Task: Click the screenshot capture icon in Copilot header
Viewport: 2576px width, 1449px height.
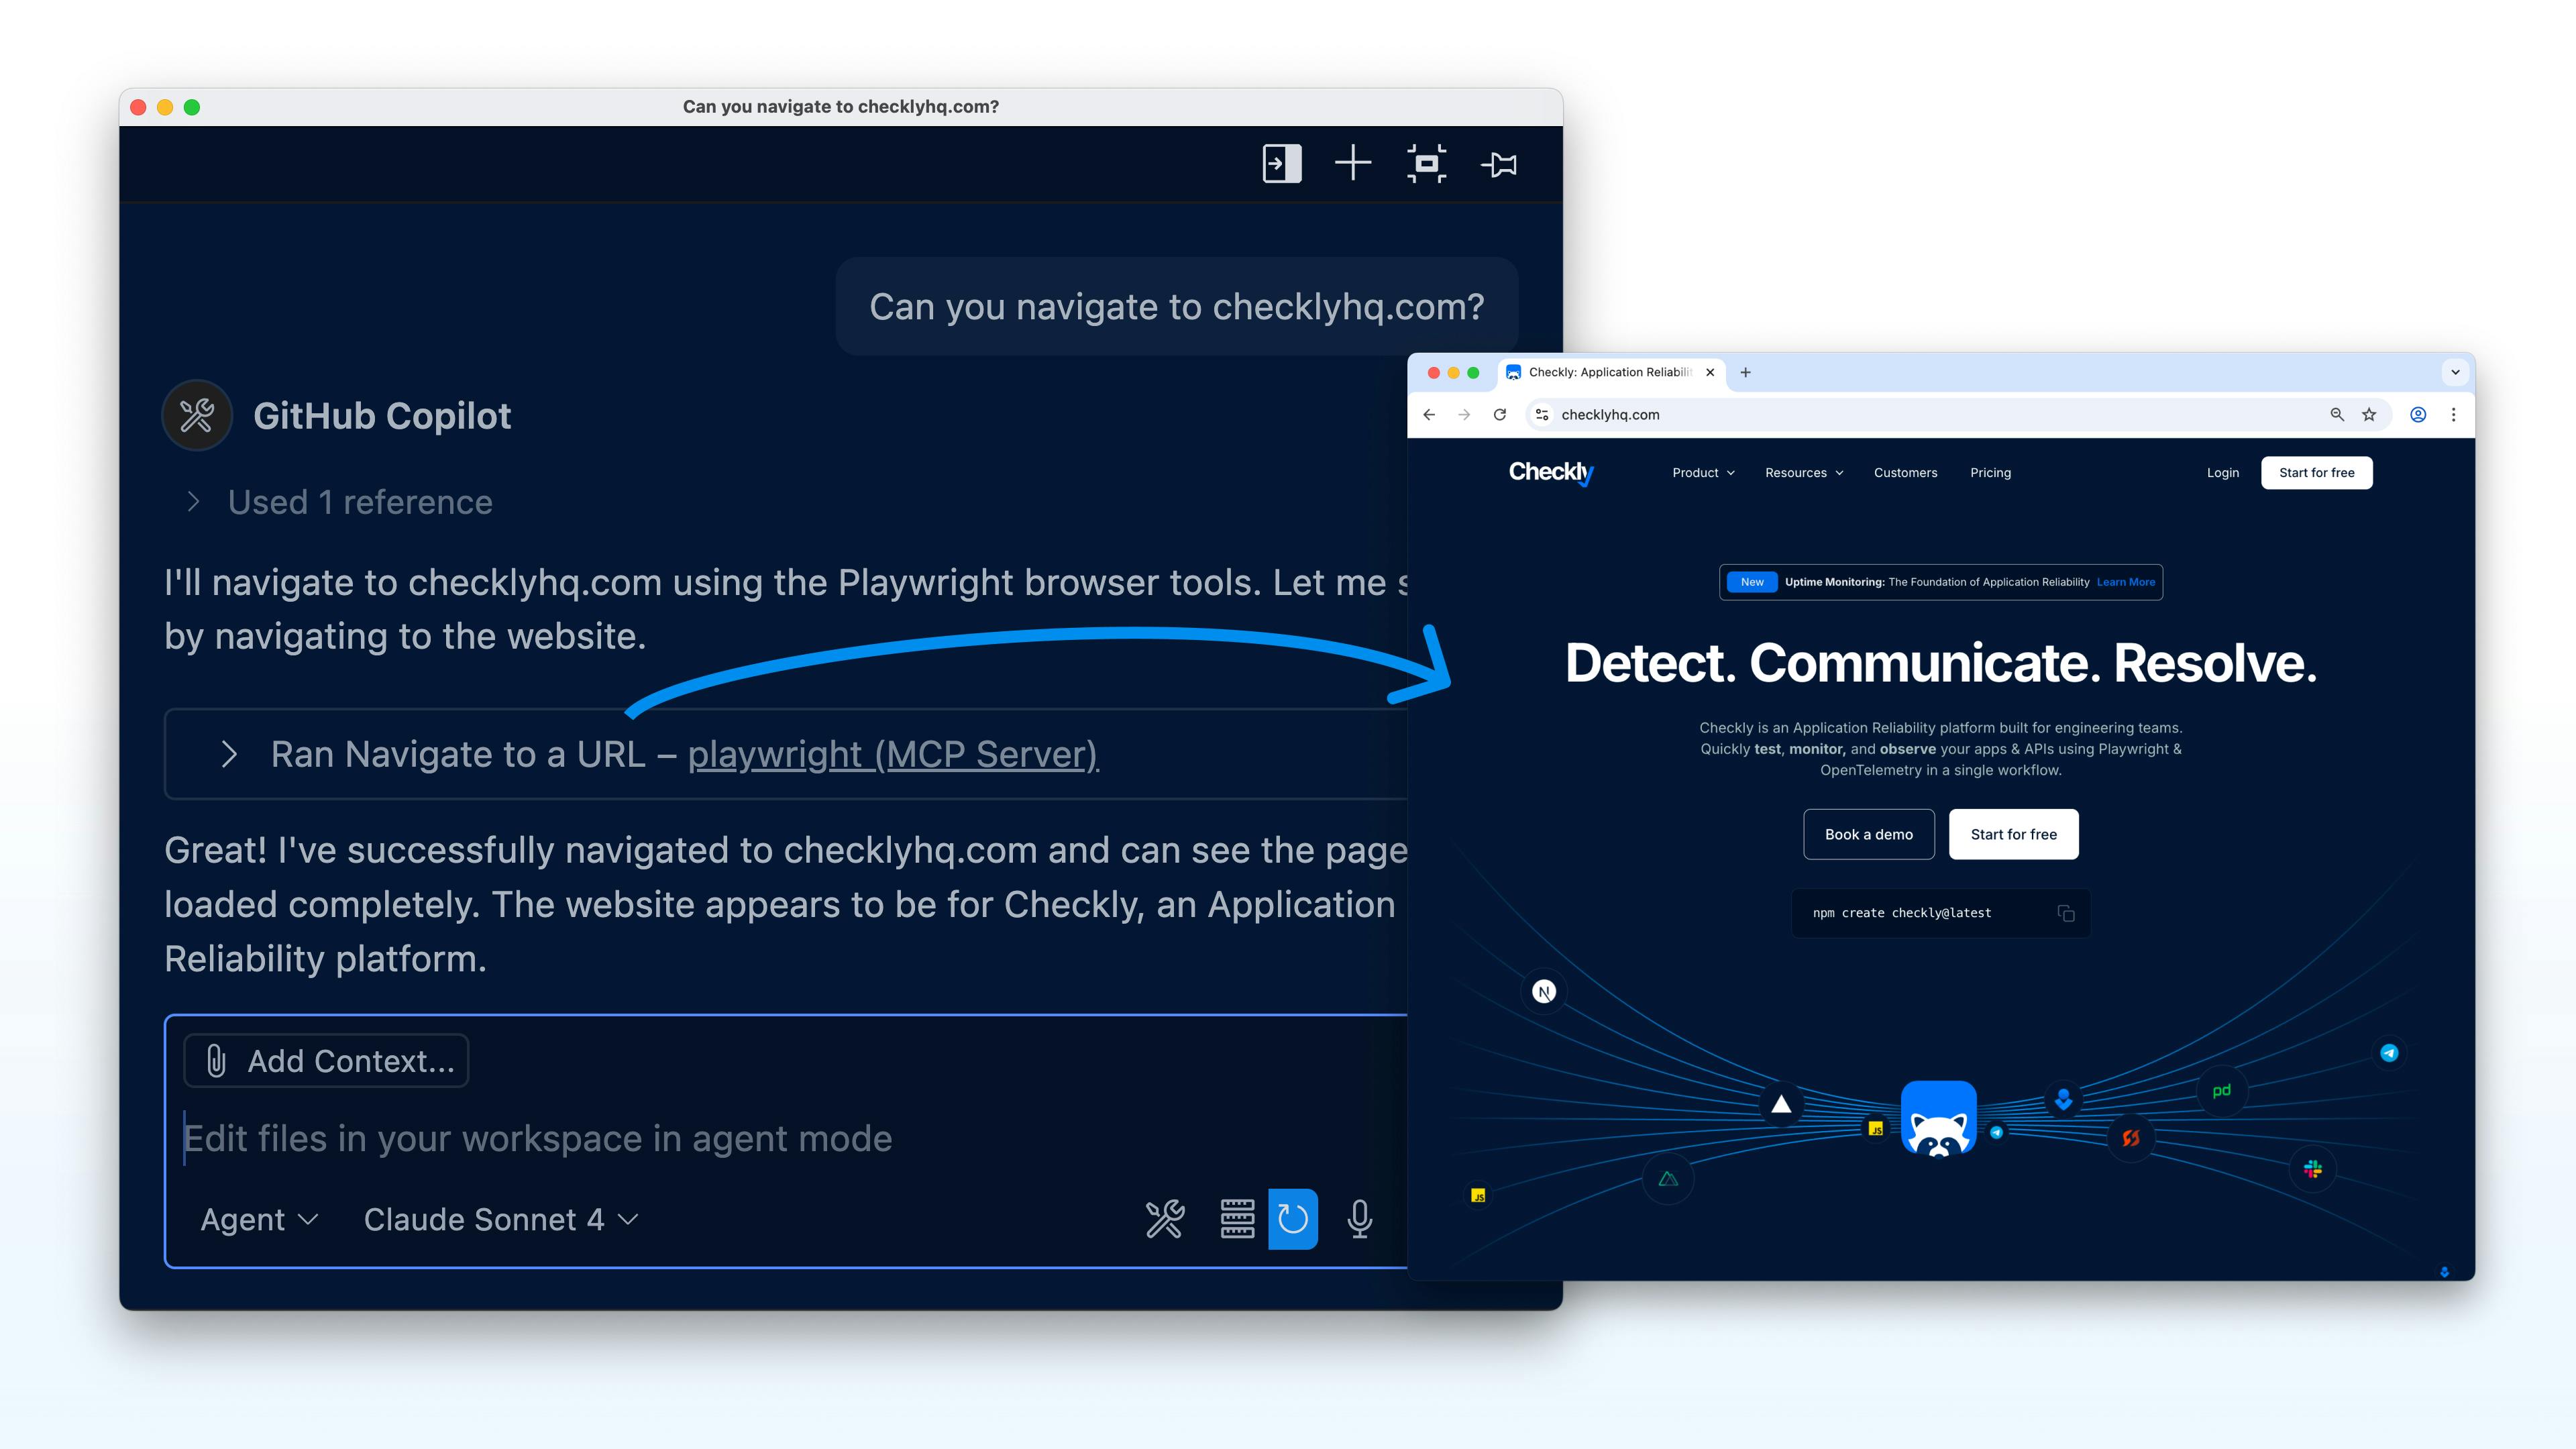Action: click(1426, 163)
